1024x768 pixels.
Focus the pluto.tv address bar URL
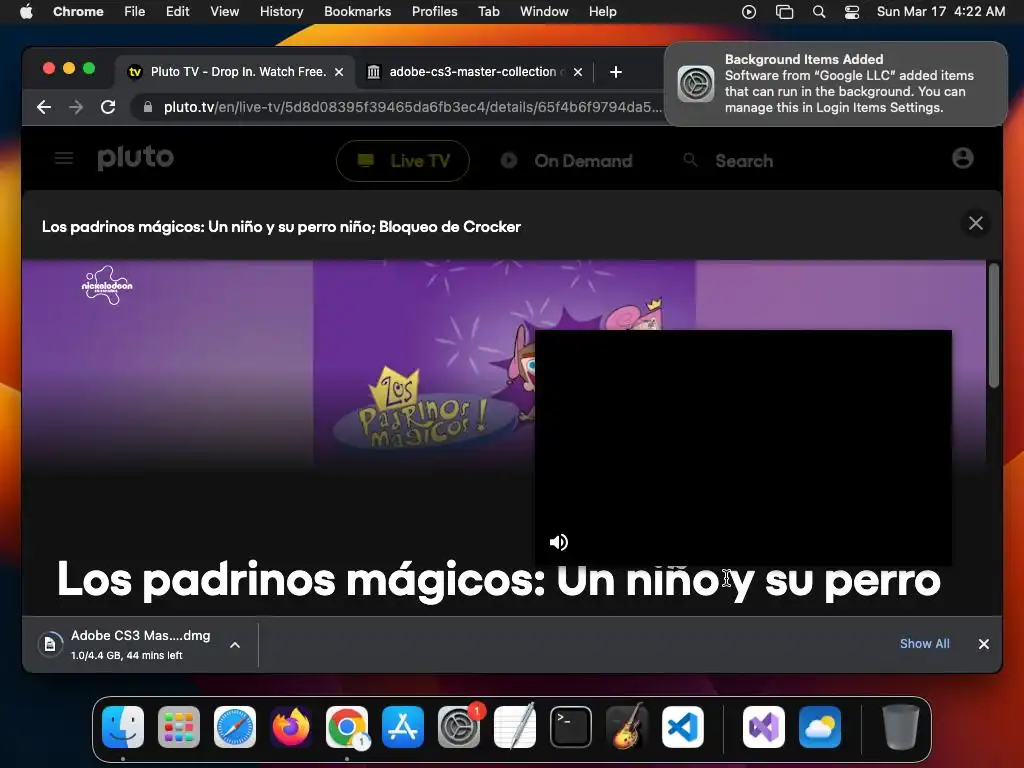pos(411,107)
